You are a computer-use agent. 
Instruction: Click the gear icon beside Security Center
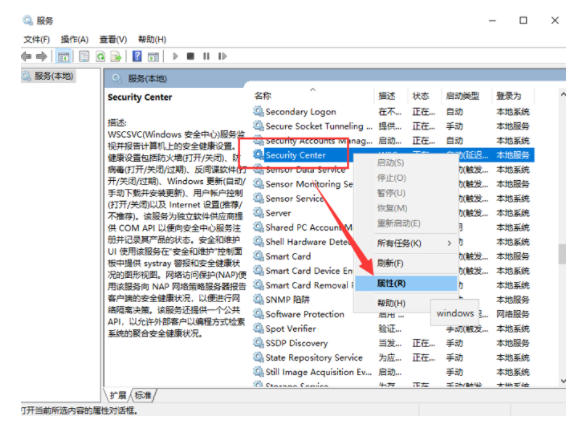pyautogui.click(x=258, y=154)
